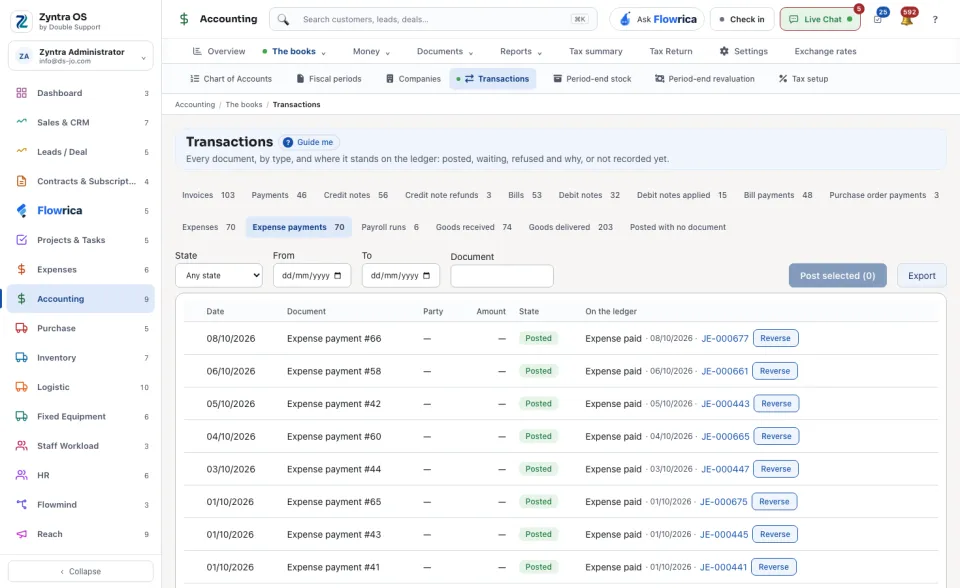Image resolution: width=960 pixels, height=588 pixels.
Task: Click the Purchase truck icon
Action: (x=21, y=328)
